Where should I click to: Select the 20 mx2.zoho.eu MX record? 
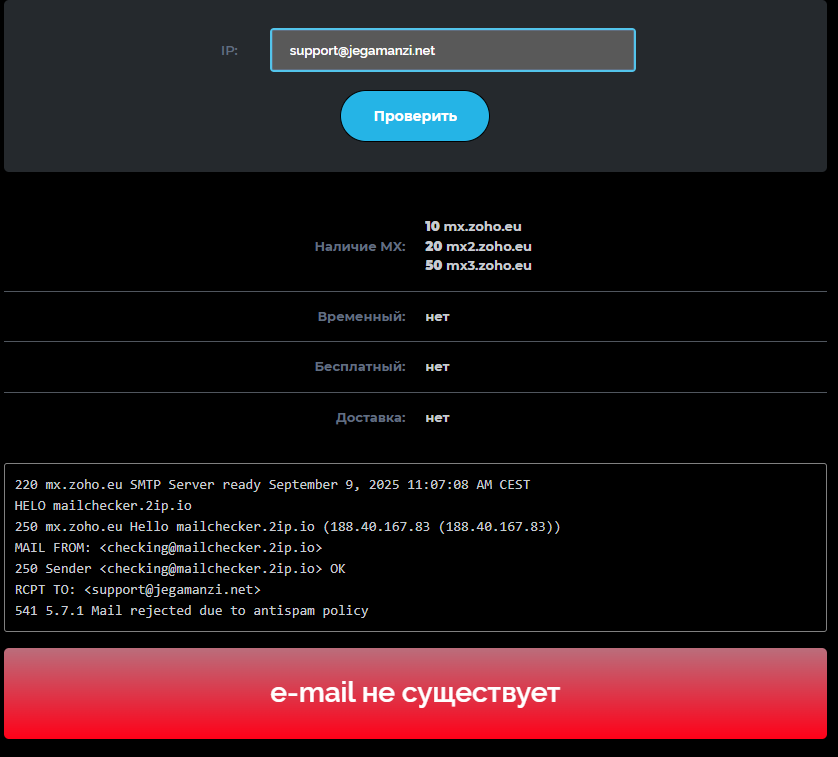pos(478,246)
